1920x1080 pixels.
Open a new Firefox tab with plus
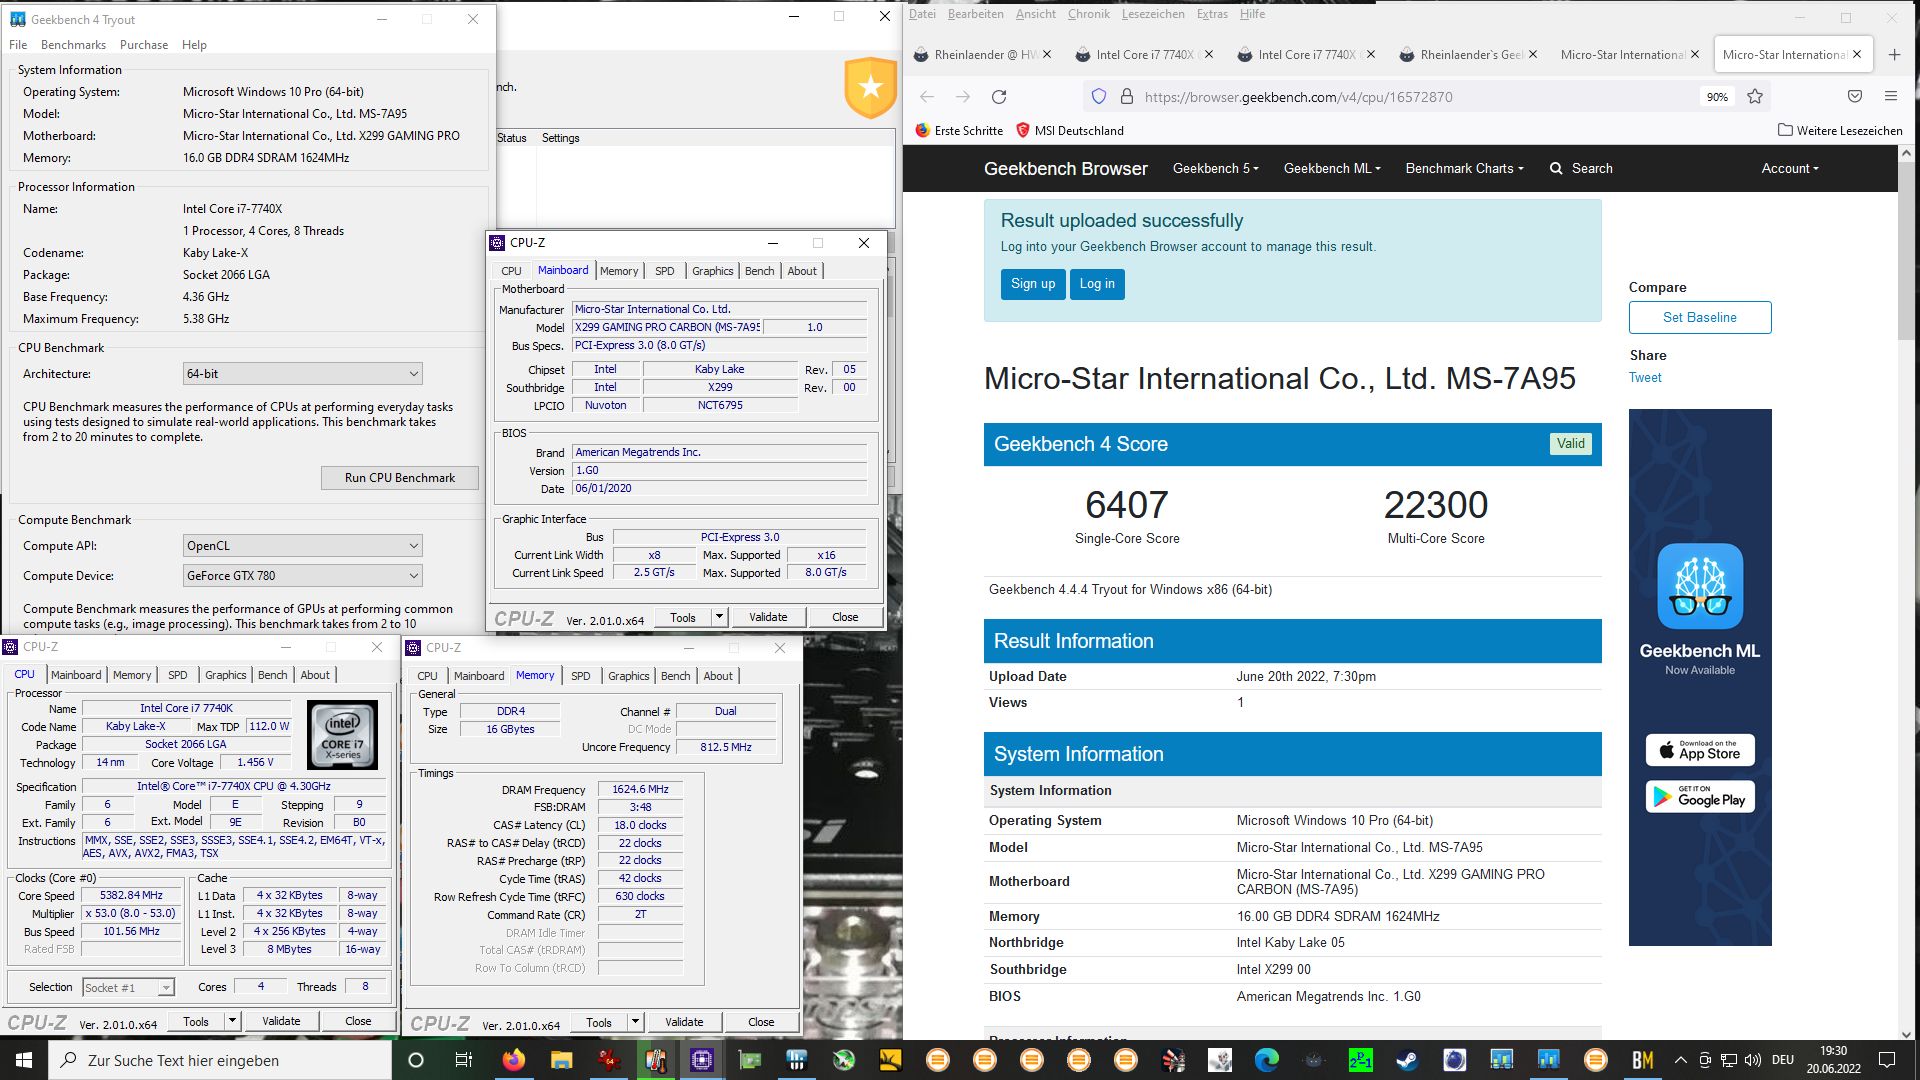[1894, 55]
